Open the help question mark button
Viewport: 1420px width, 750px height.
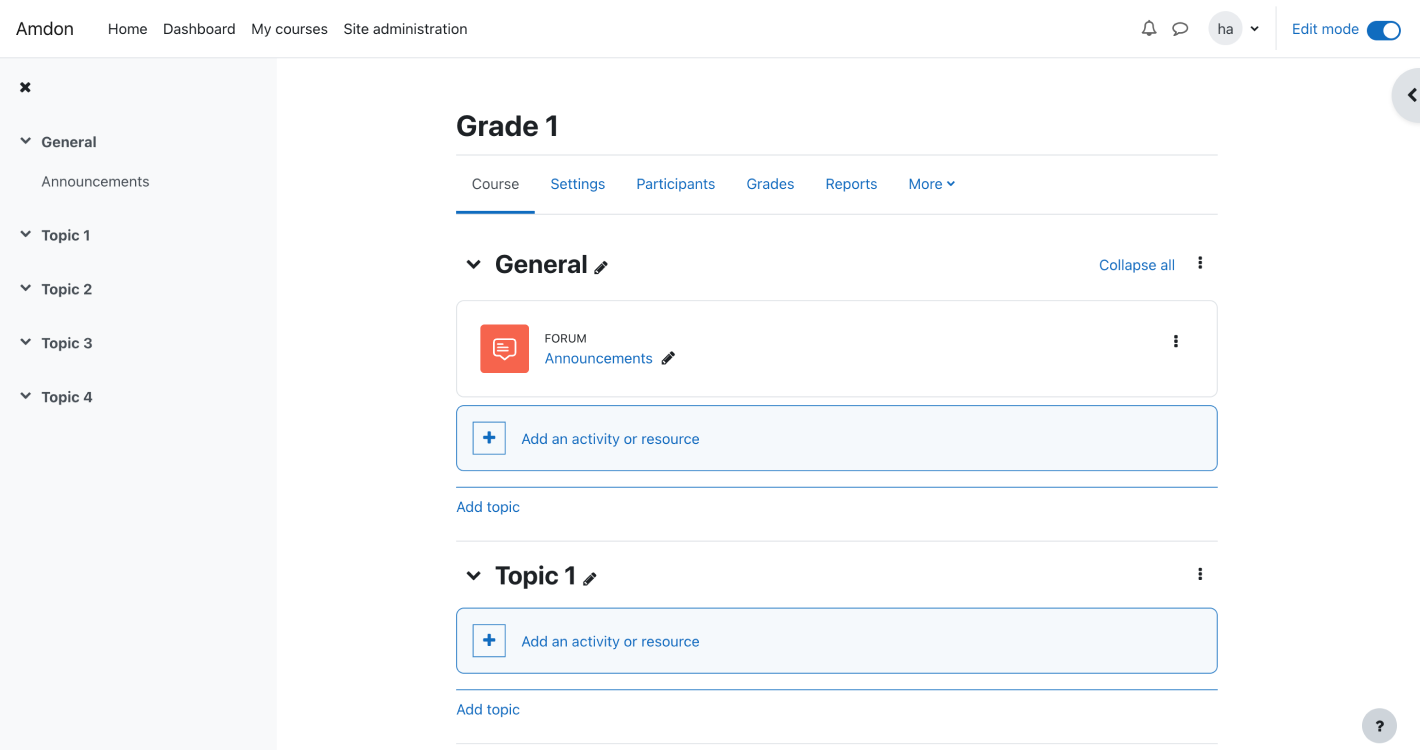(1379, 727)
